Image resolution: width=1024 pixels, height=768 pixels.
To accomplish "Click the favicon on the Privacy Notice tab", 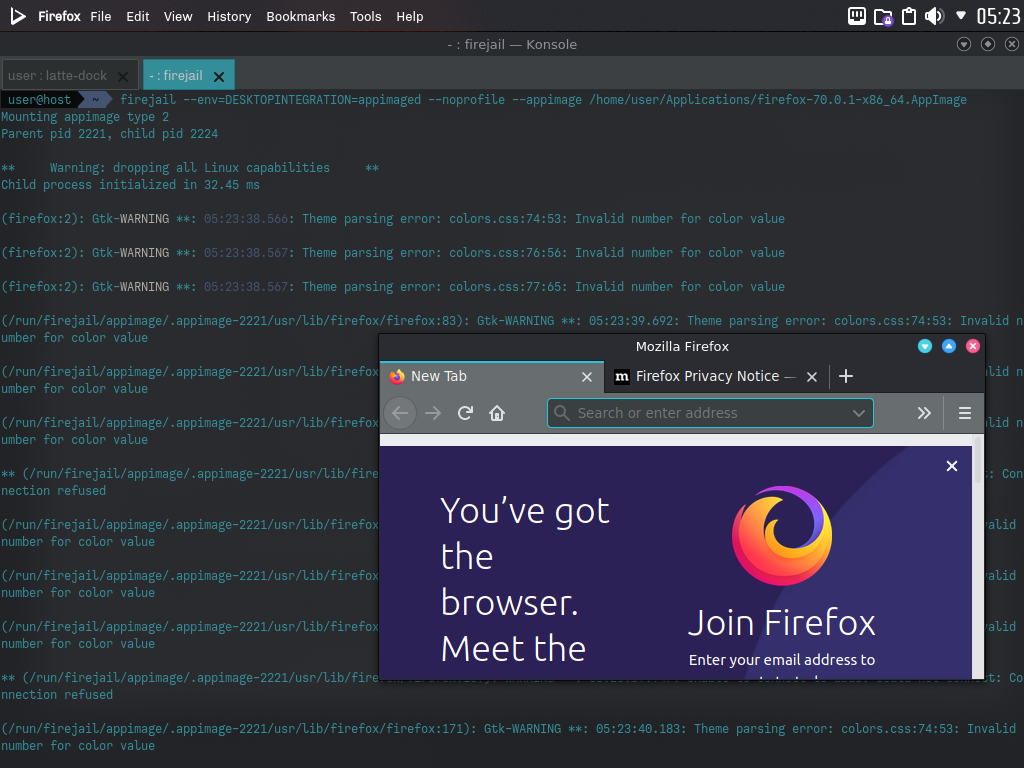I will coord(622,377).
